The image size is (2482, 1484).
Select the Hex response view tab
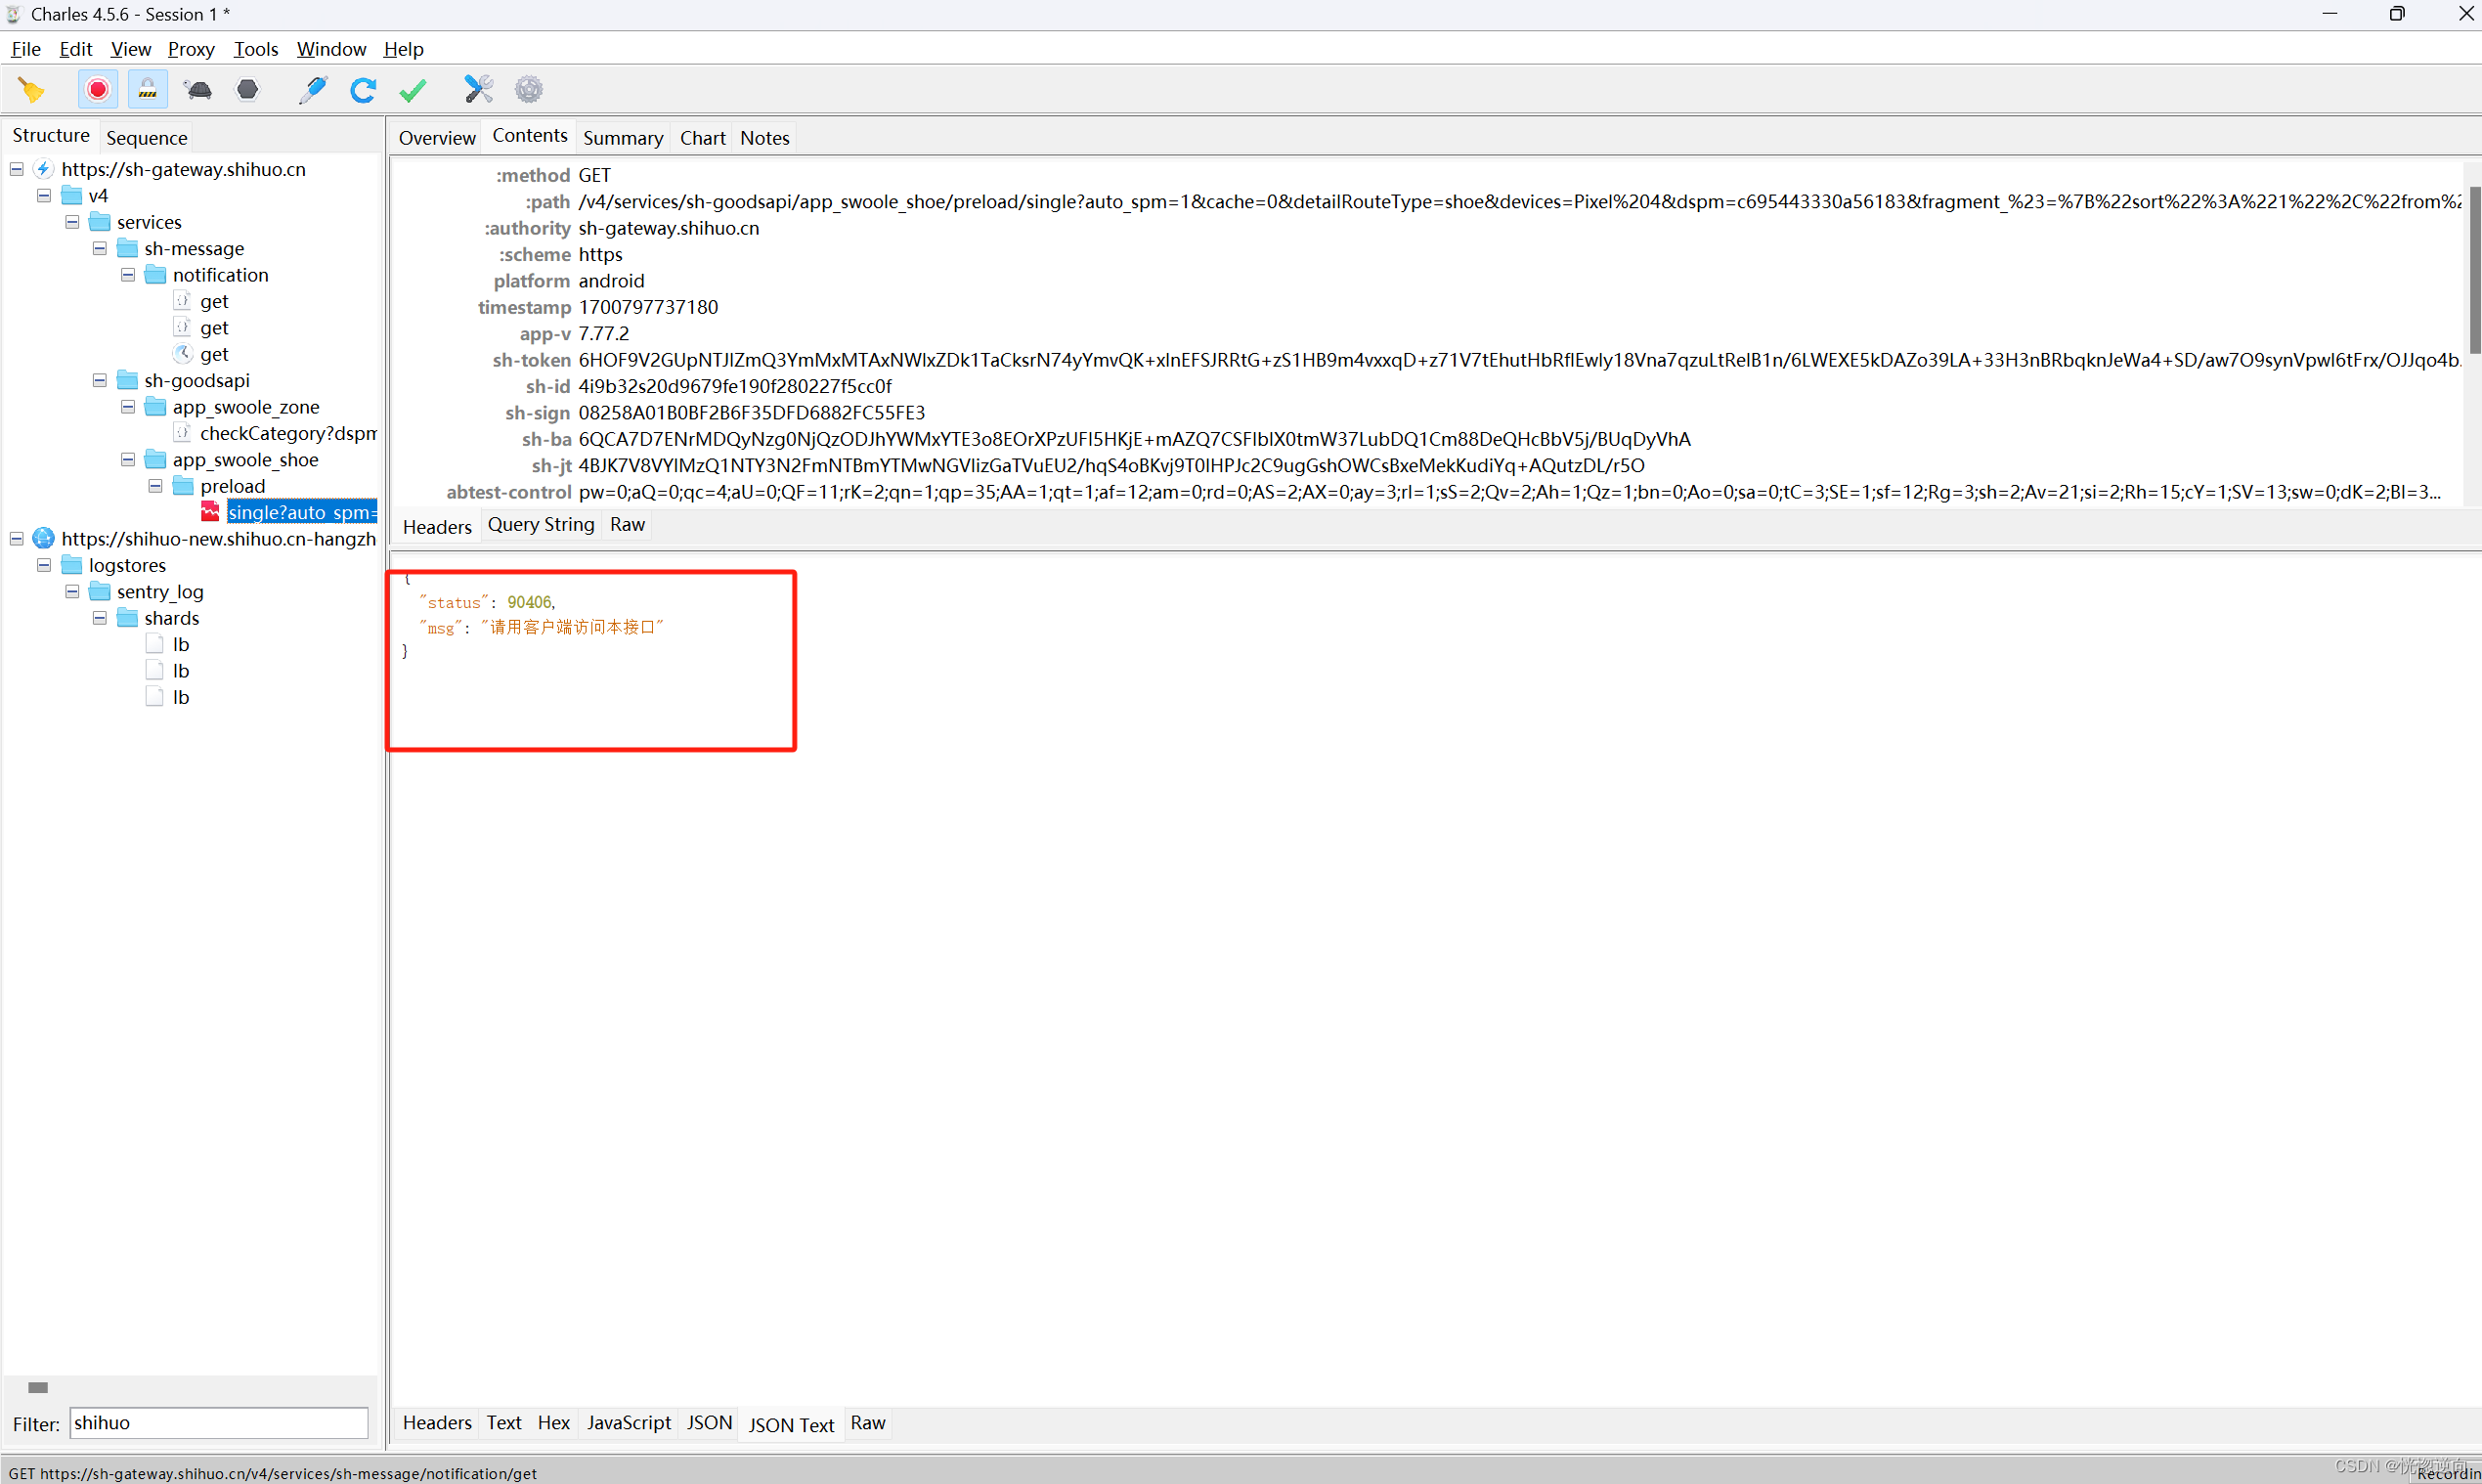click(553, 1423)
